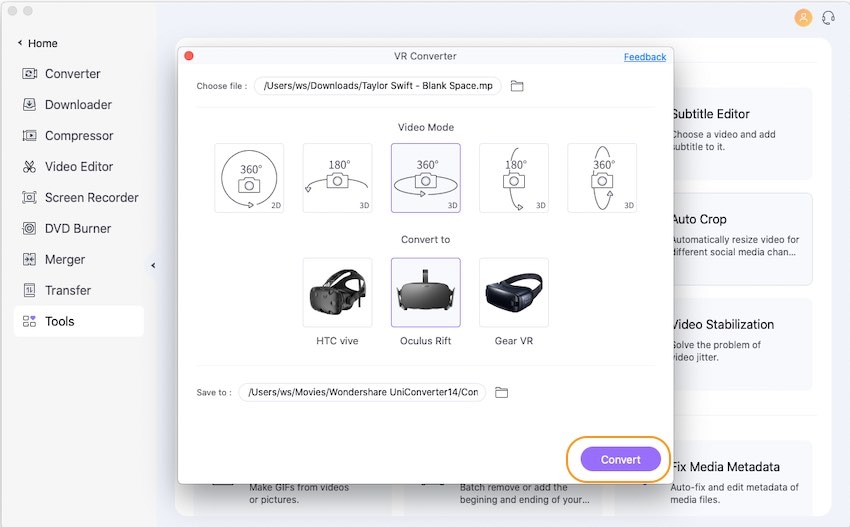Viewport: 850px width, 527px height.
Task: Select HTC vive headset as target
Action: coord(337,292)
